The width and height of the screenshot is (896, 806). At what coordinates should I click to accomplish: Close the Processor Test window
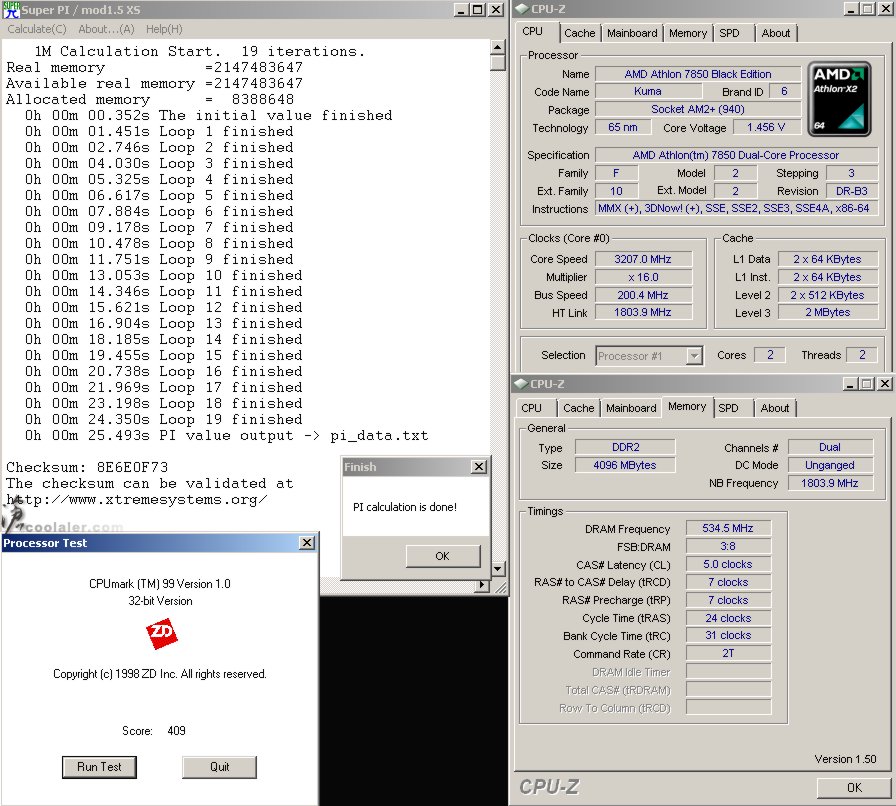click(307, 543)
